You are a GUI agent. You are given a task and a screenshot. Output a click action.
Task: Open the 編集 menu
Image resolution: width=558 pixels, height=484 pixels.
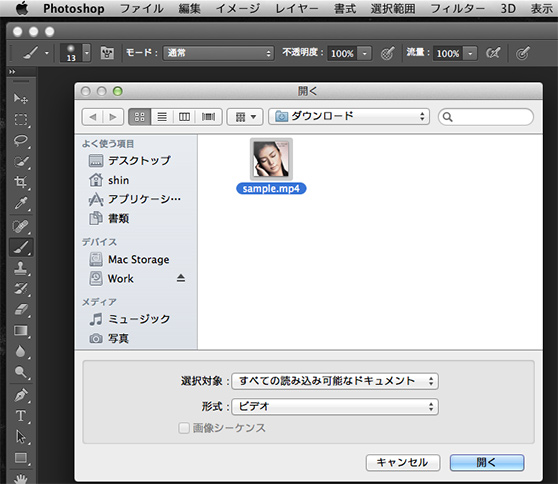[x=189, y=8]
